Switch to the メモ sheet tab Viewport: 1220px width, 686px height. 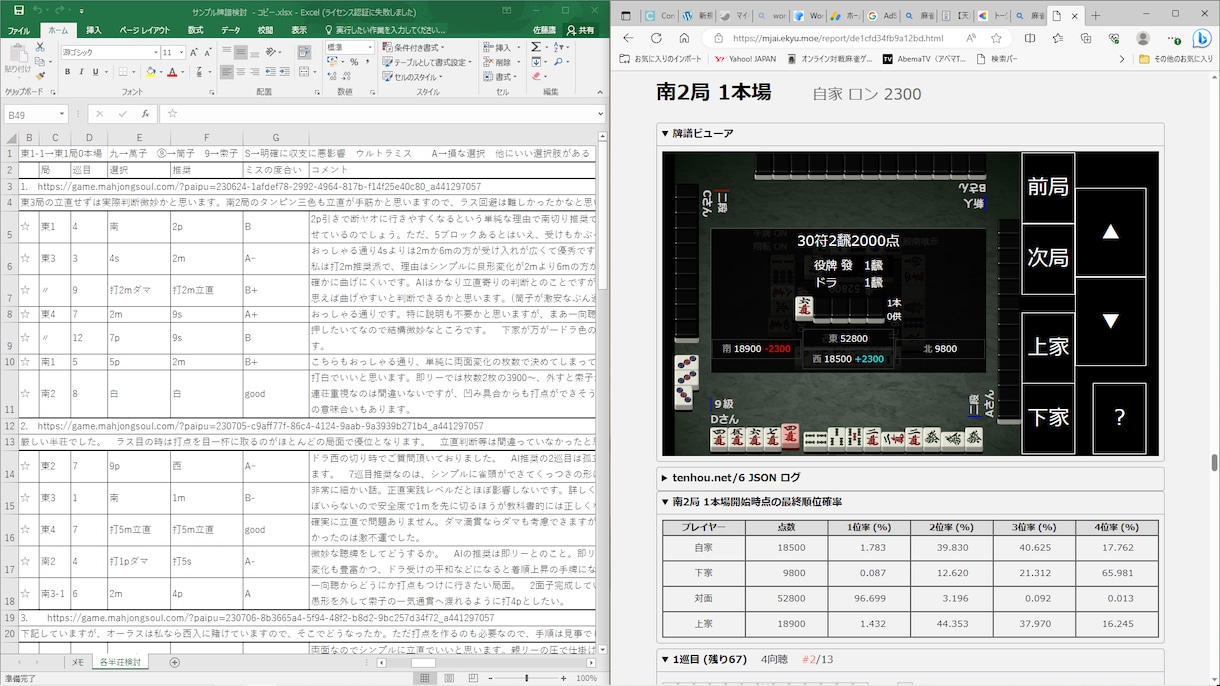click(x=78, y=662)
